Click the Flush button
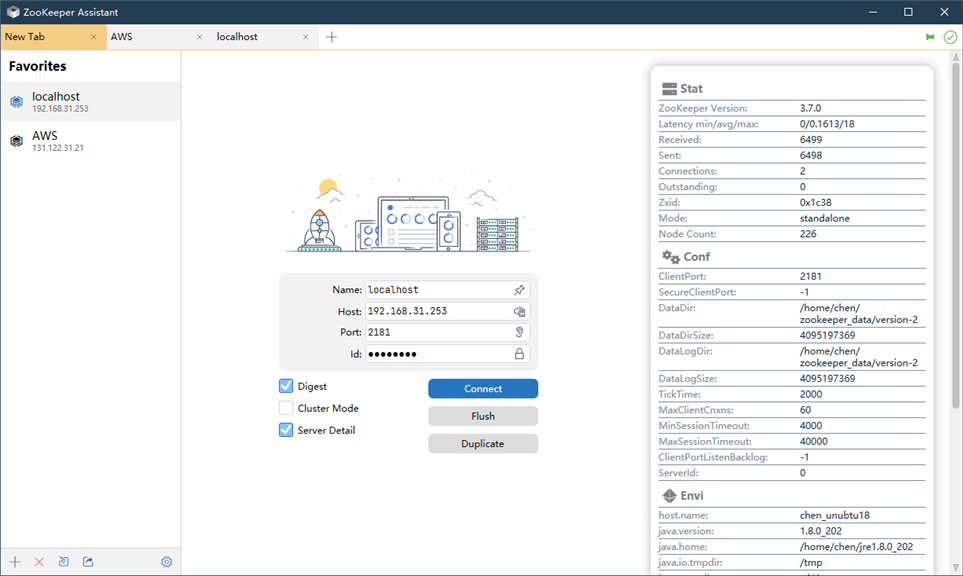 (x=483, y=415)
